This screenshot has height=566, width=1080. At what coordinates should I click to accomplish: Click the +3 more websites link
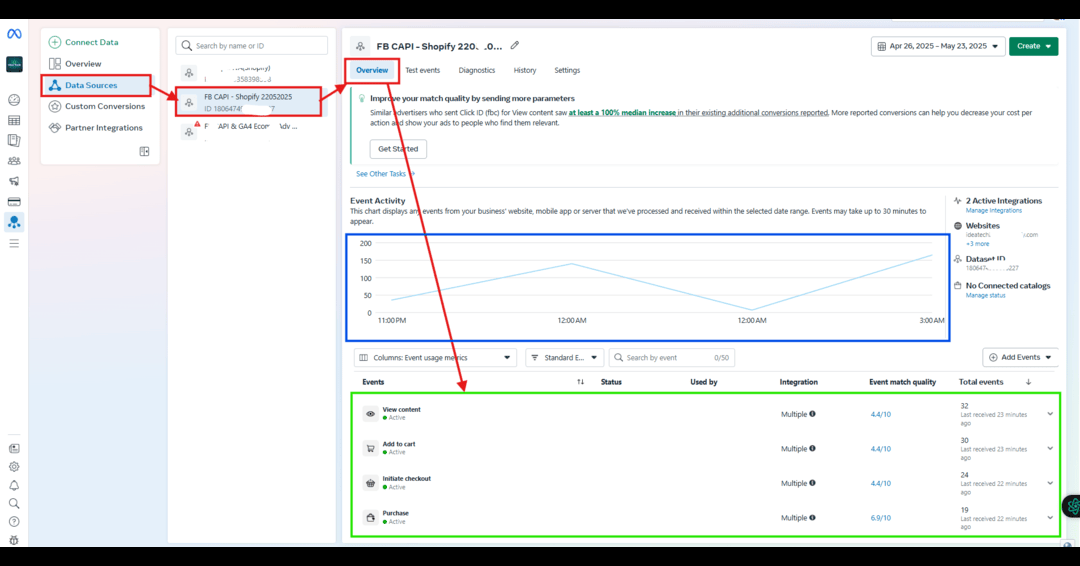pos(977,244)
